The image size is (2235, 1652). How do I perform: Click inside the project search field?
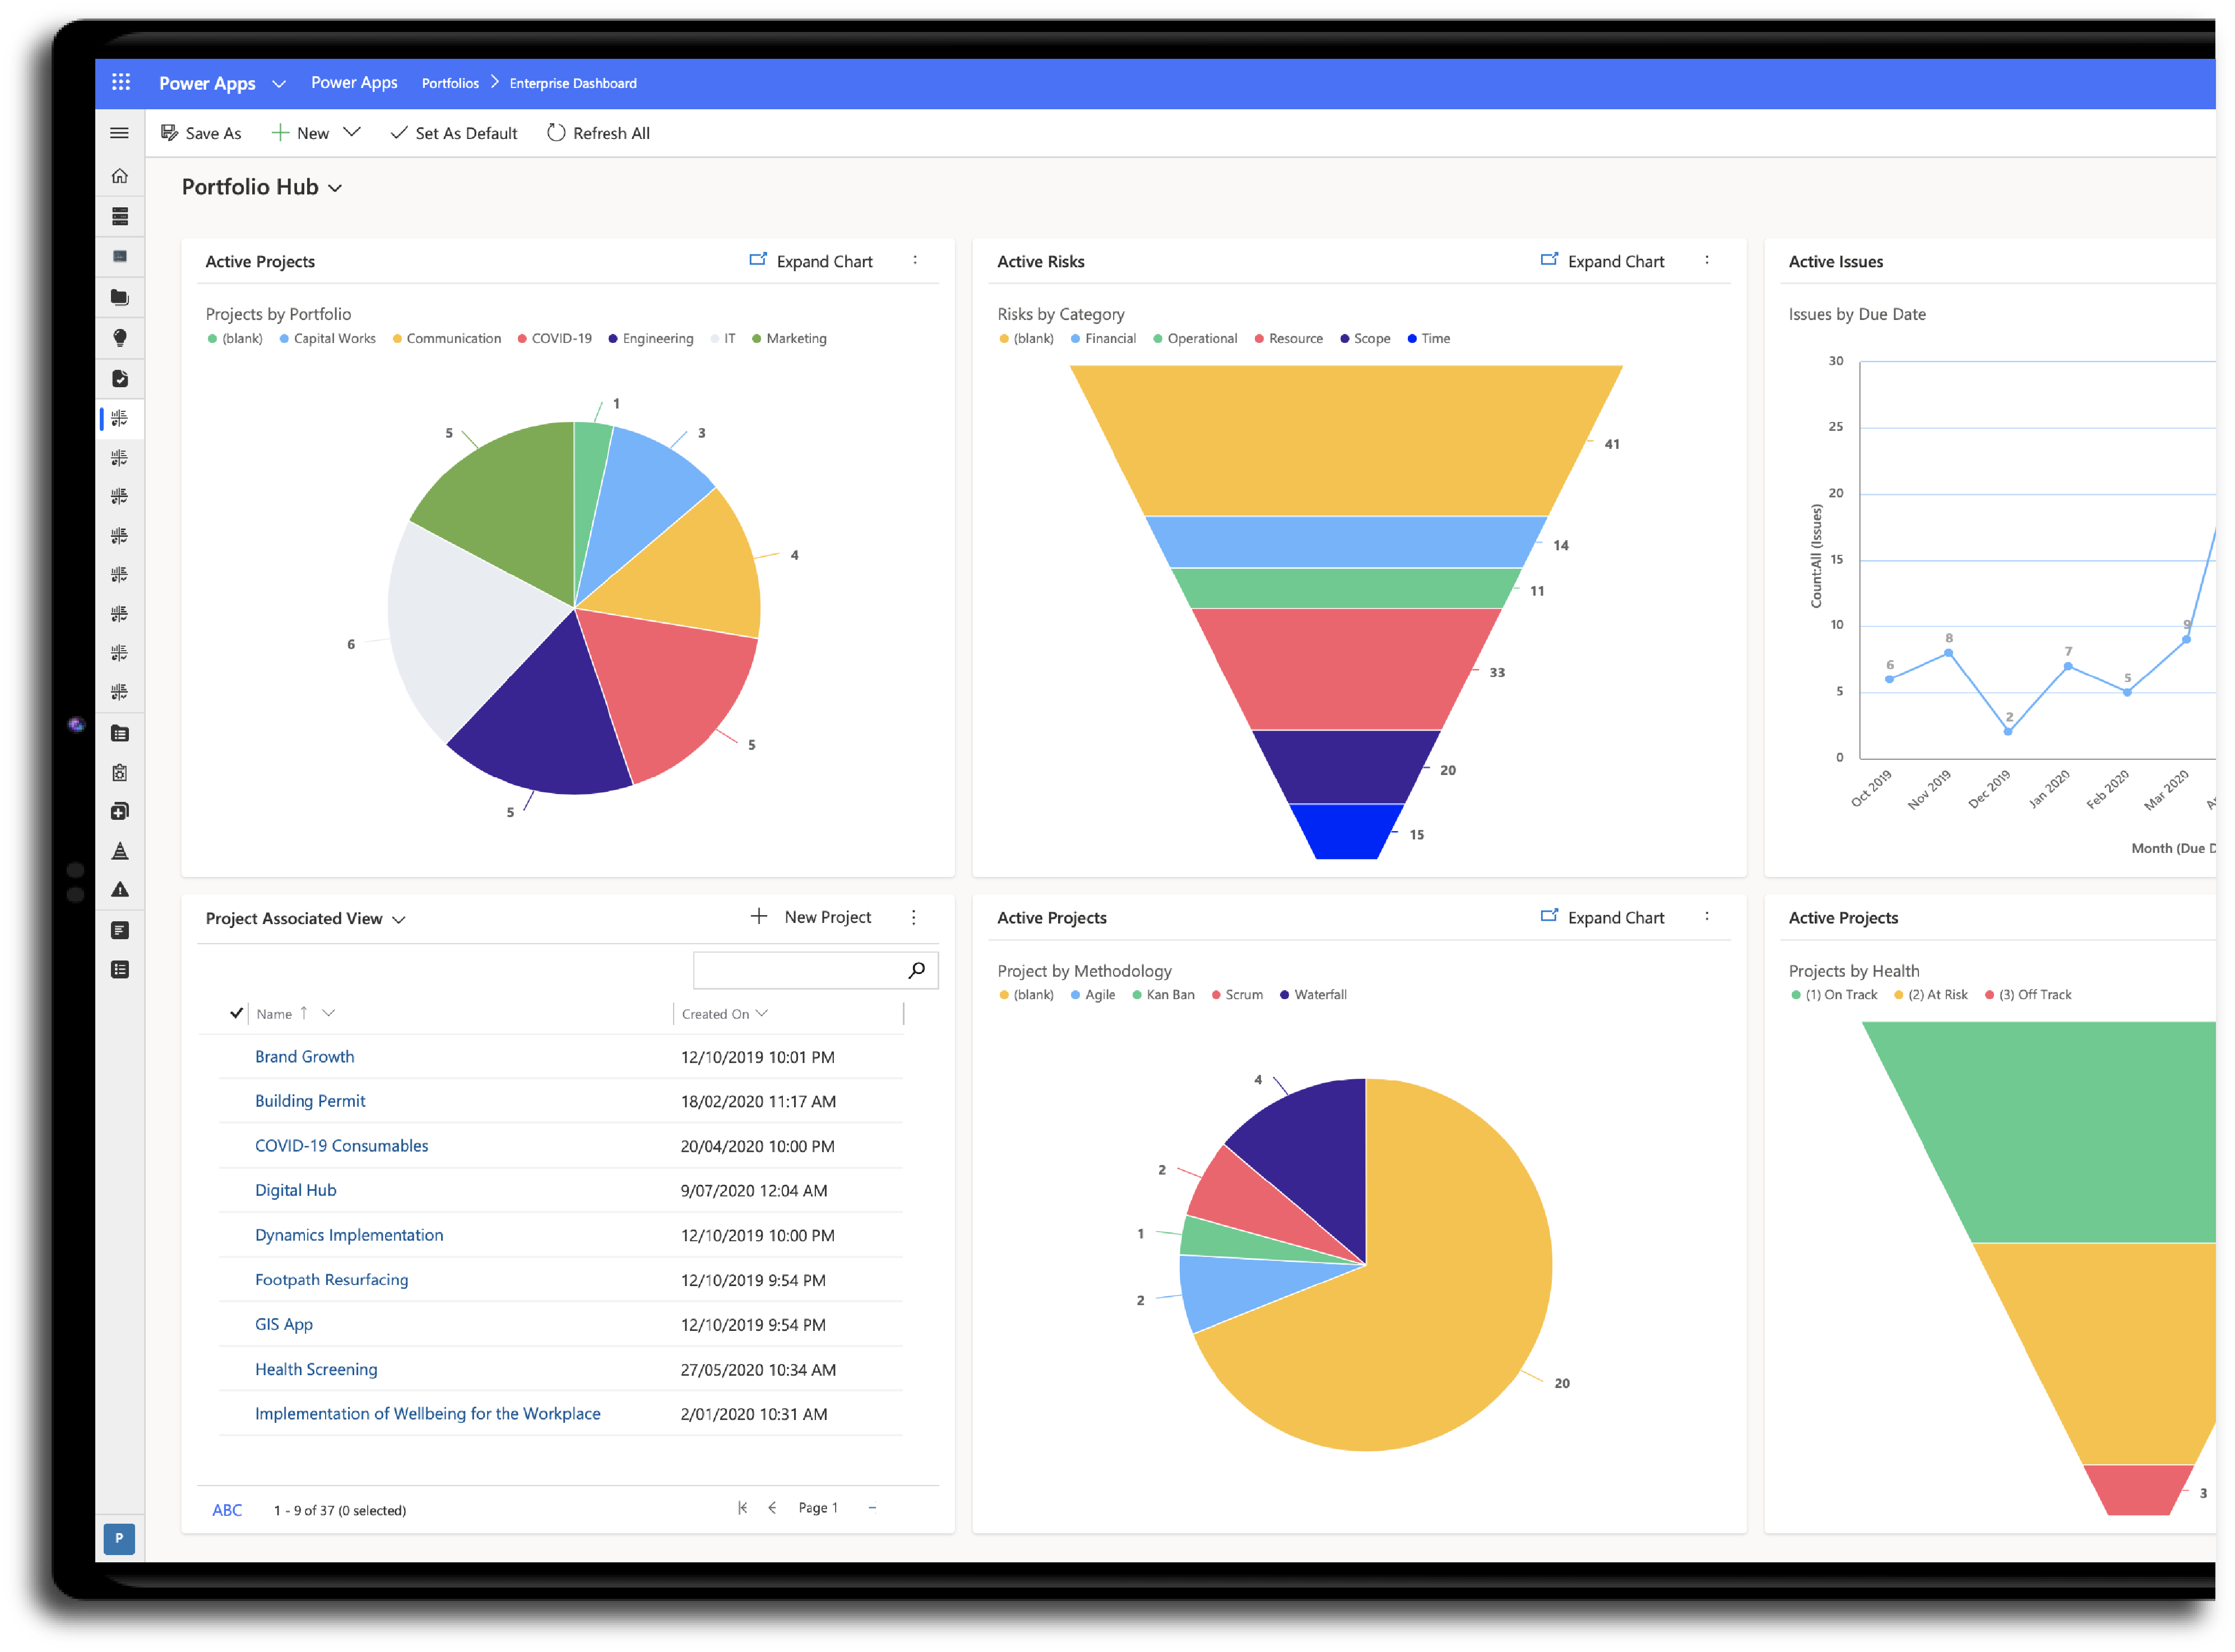pyautogui.click(x=800, y=969)
